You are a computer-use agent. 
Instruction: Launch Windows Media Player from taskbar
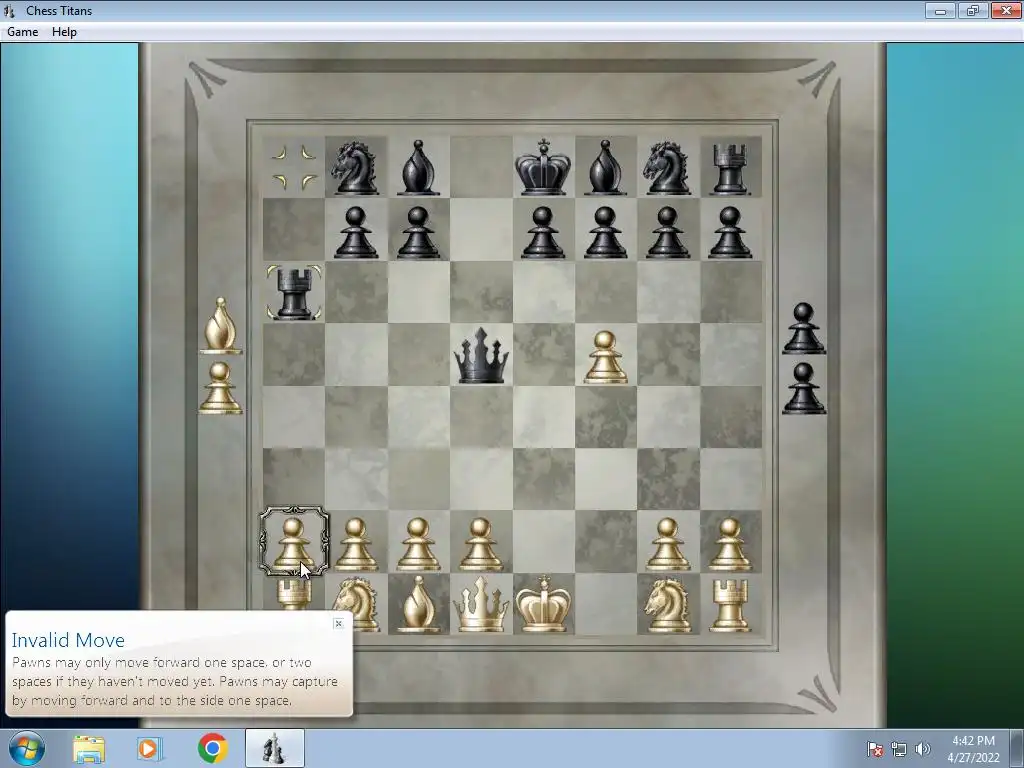(149, 749)
